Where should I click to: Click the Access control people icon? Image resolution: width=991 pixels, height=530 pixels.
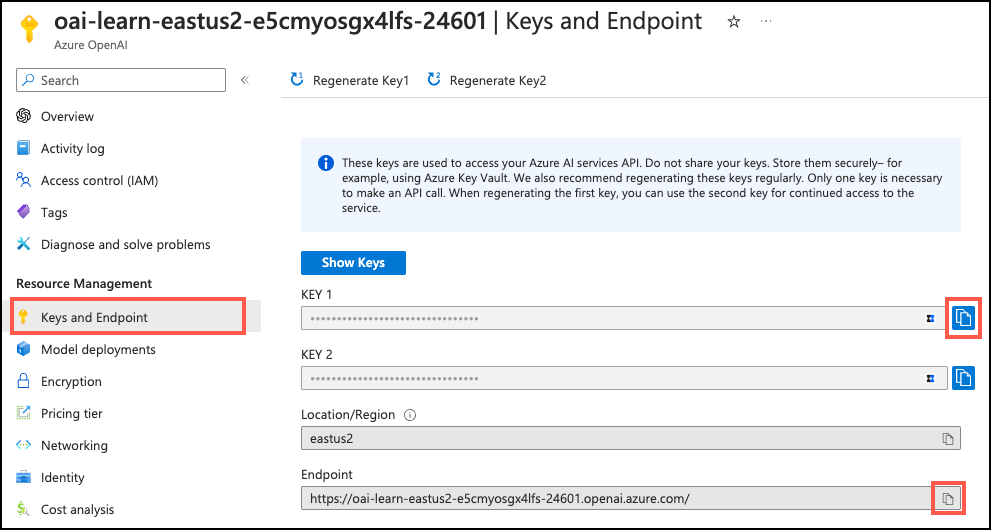[24, 181]
